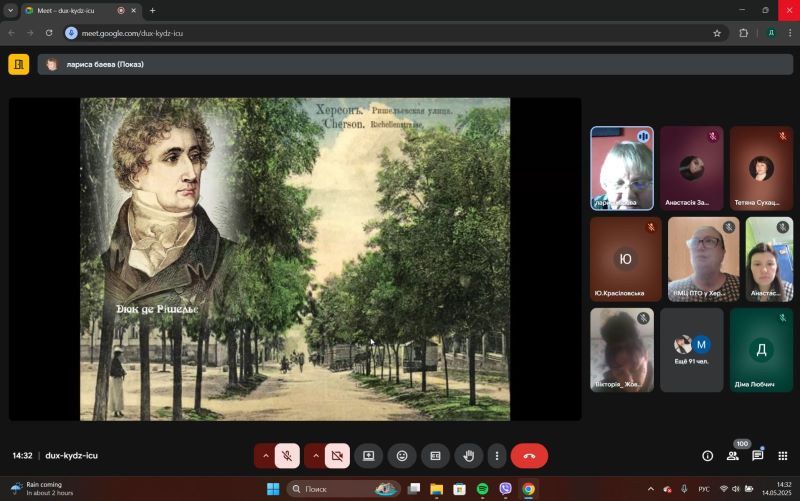Viewport: 800px width, 501px height.
Task: Click Chrome icon in taskbar
Action: pos(528,489)
